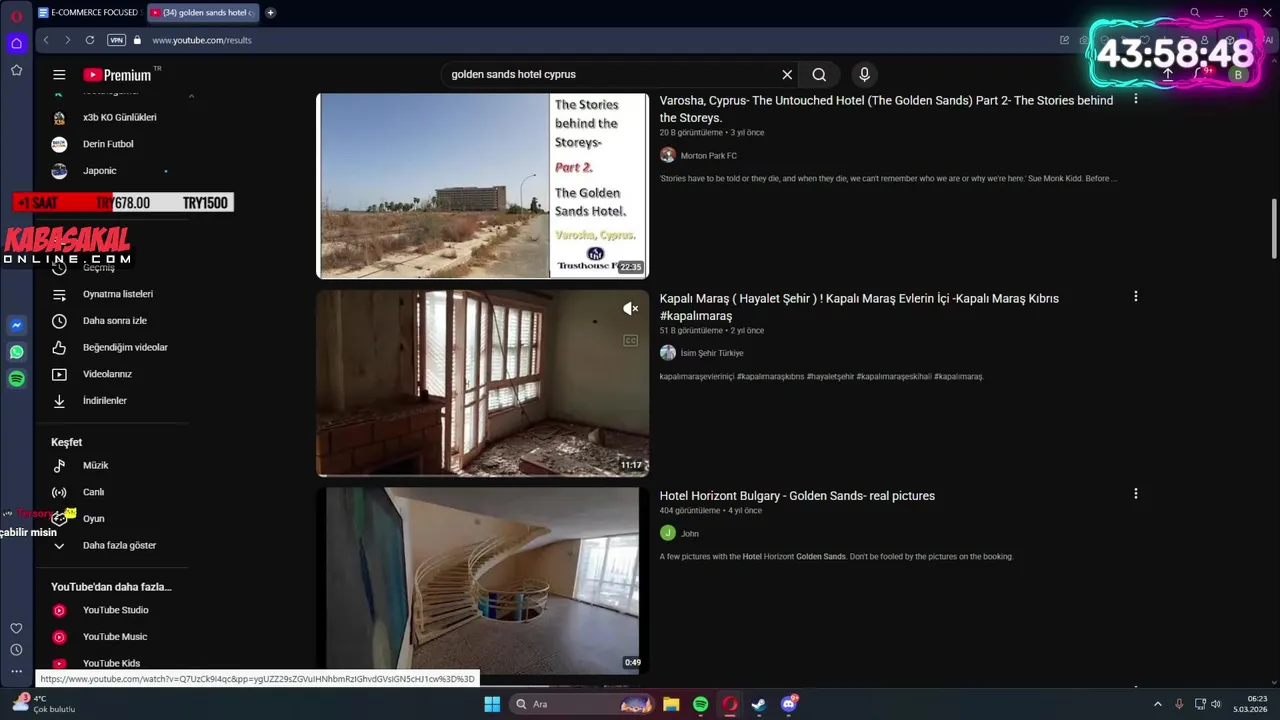
Task: Open Discord from taskbar
Action: [789, 704]
